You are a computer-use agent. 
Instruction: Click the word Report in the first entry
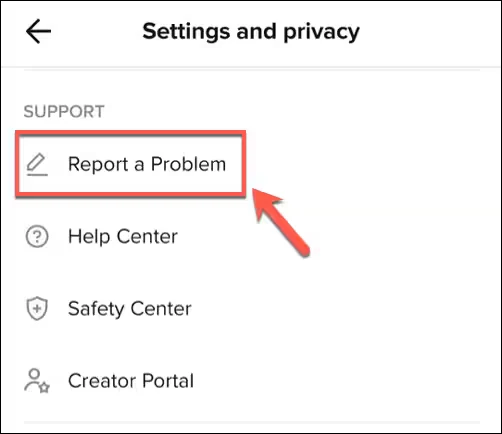(x=98, y=165)
